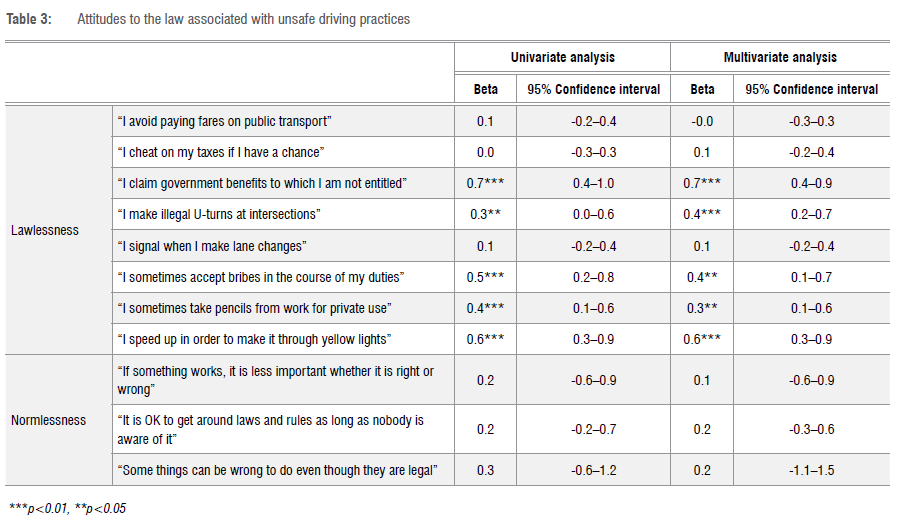
Task: Click the Lawlessness row group label
Action: tap(45, 230)
